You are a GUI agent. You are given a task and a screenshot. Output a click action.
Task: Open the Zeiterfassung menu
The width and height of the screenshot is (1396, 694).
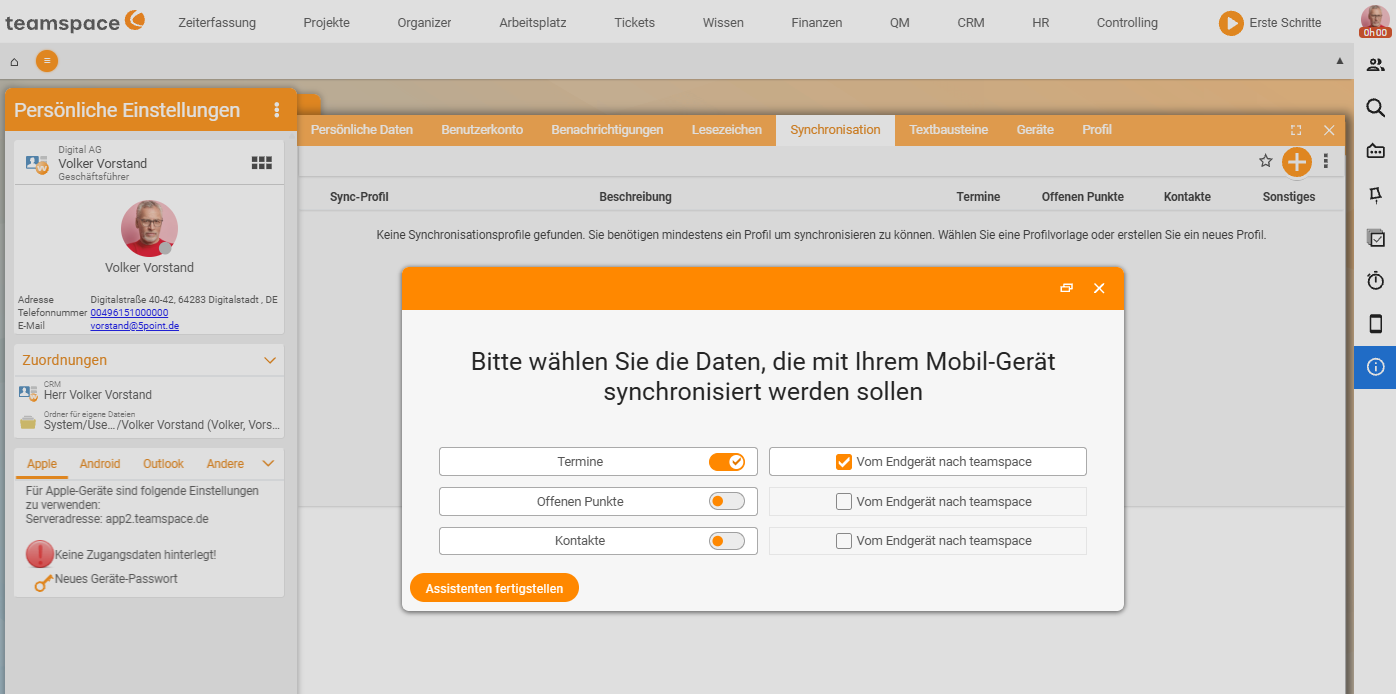click(x=217, y=22)
